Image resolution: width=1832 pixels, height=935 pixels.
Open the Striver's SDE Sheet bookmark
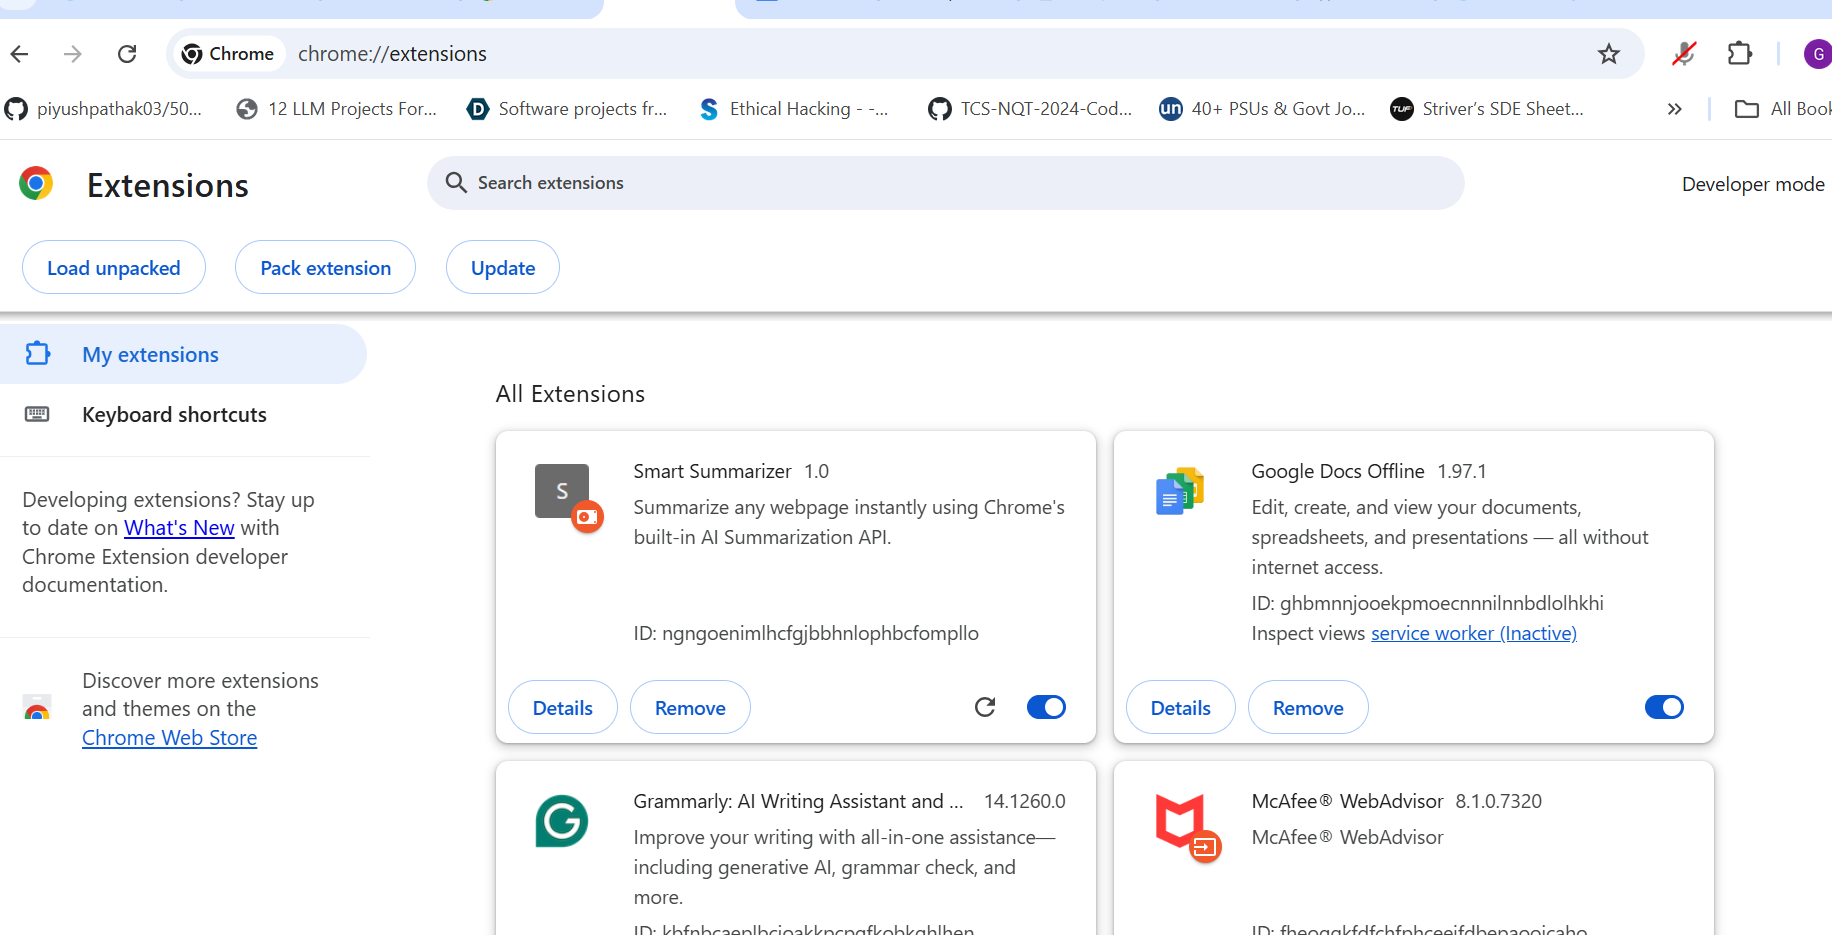1487,109
